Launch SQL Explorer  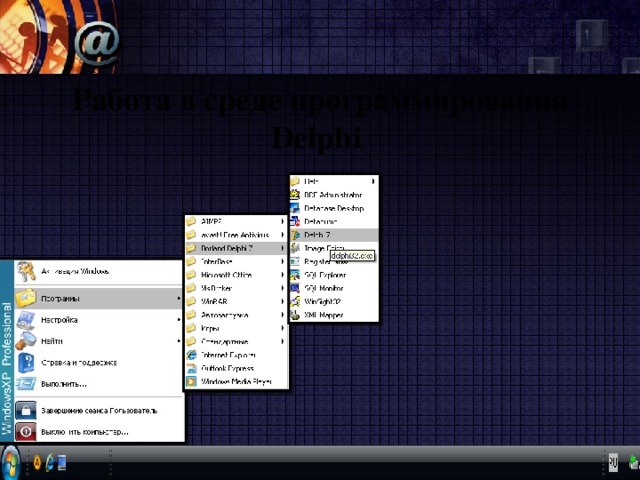pyautogui.click(x=325, y=274)
